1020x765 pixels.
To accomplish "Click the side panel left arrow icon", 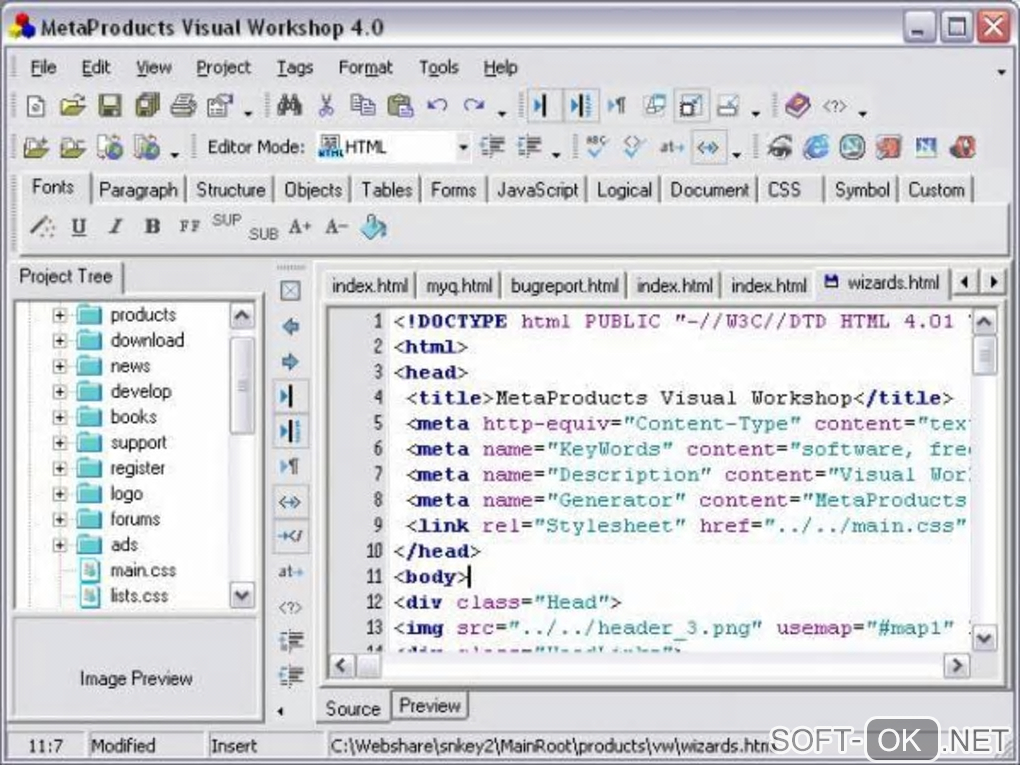I will (290, 326).
